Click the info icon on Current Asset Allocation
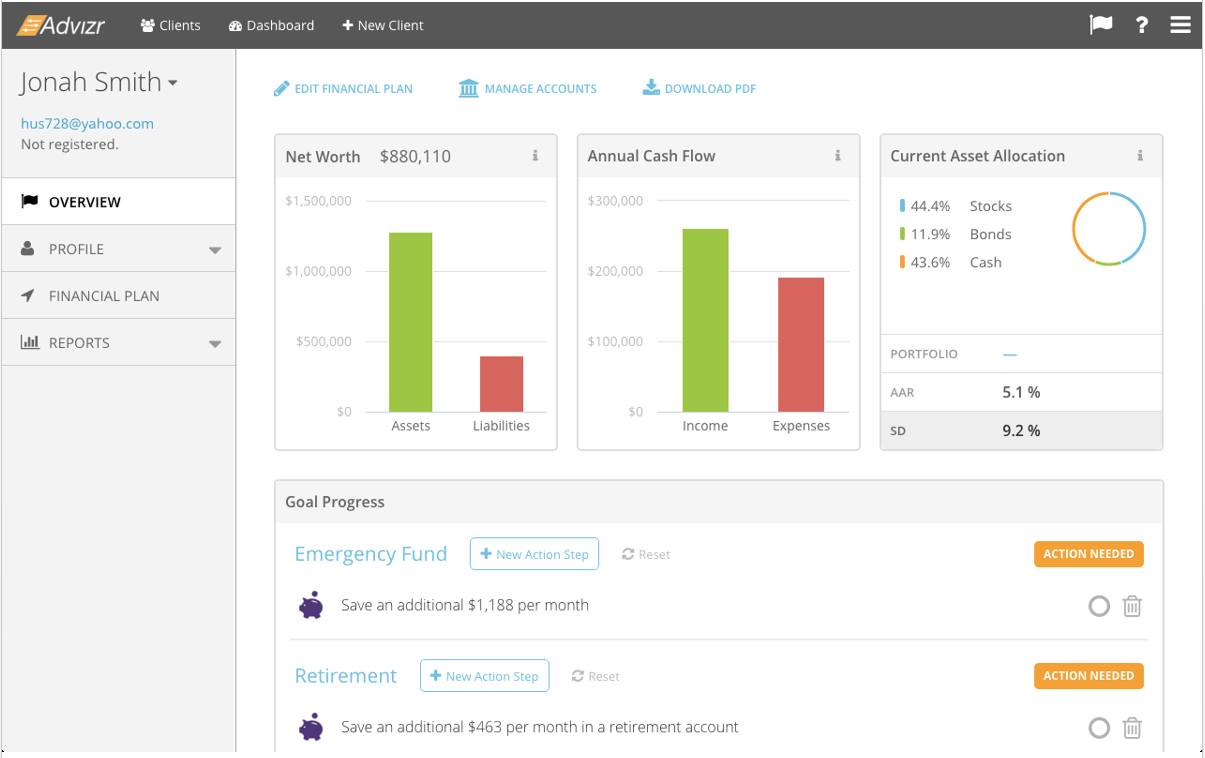The image size is (1205, 758). point(1140,156)
